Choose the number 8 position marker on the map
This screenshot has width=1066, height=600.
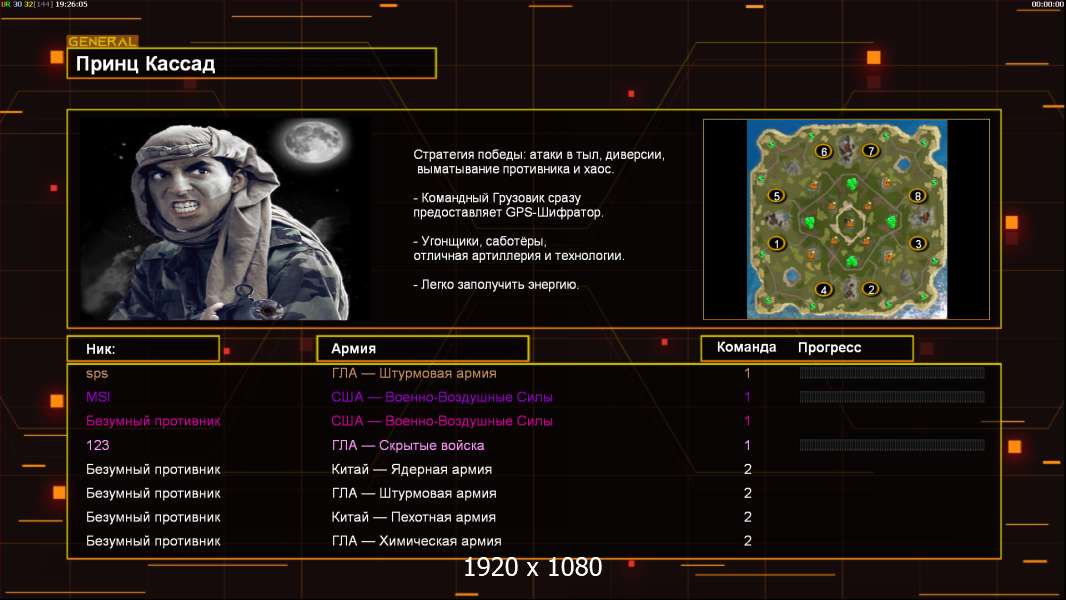coord(916,196)
